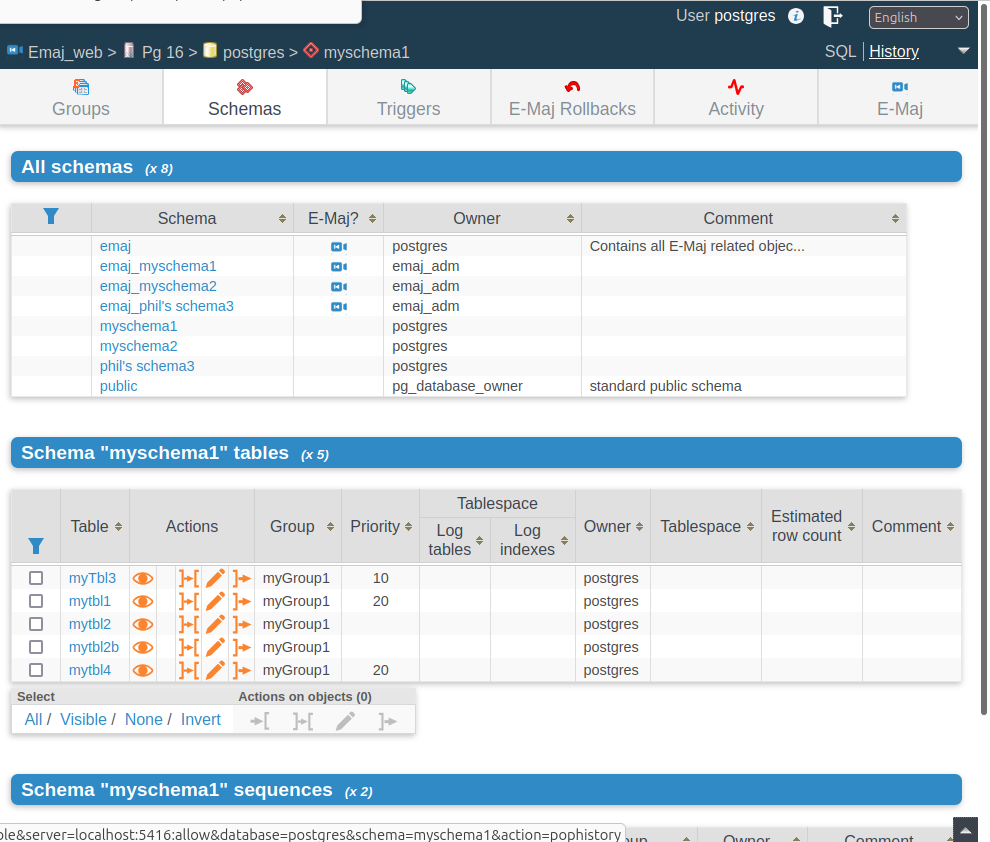Click the logout icon next to user info
This screenshot has width=990, height=842.
coord(833,16)
